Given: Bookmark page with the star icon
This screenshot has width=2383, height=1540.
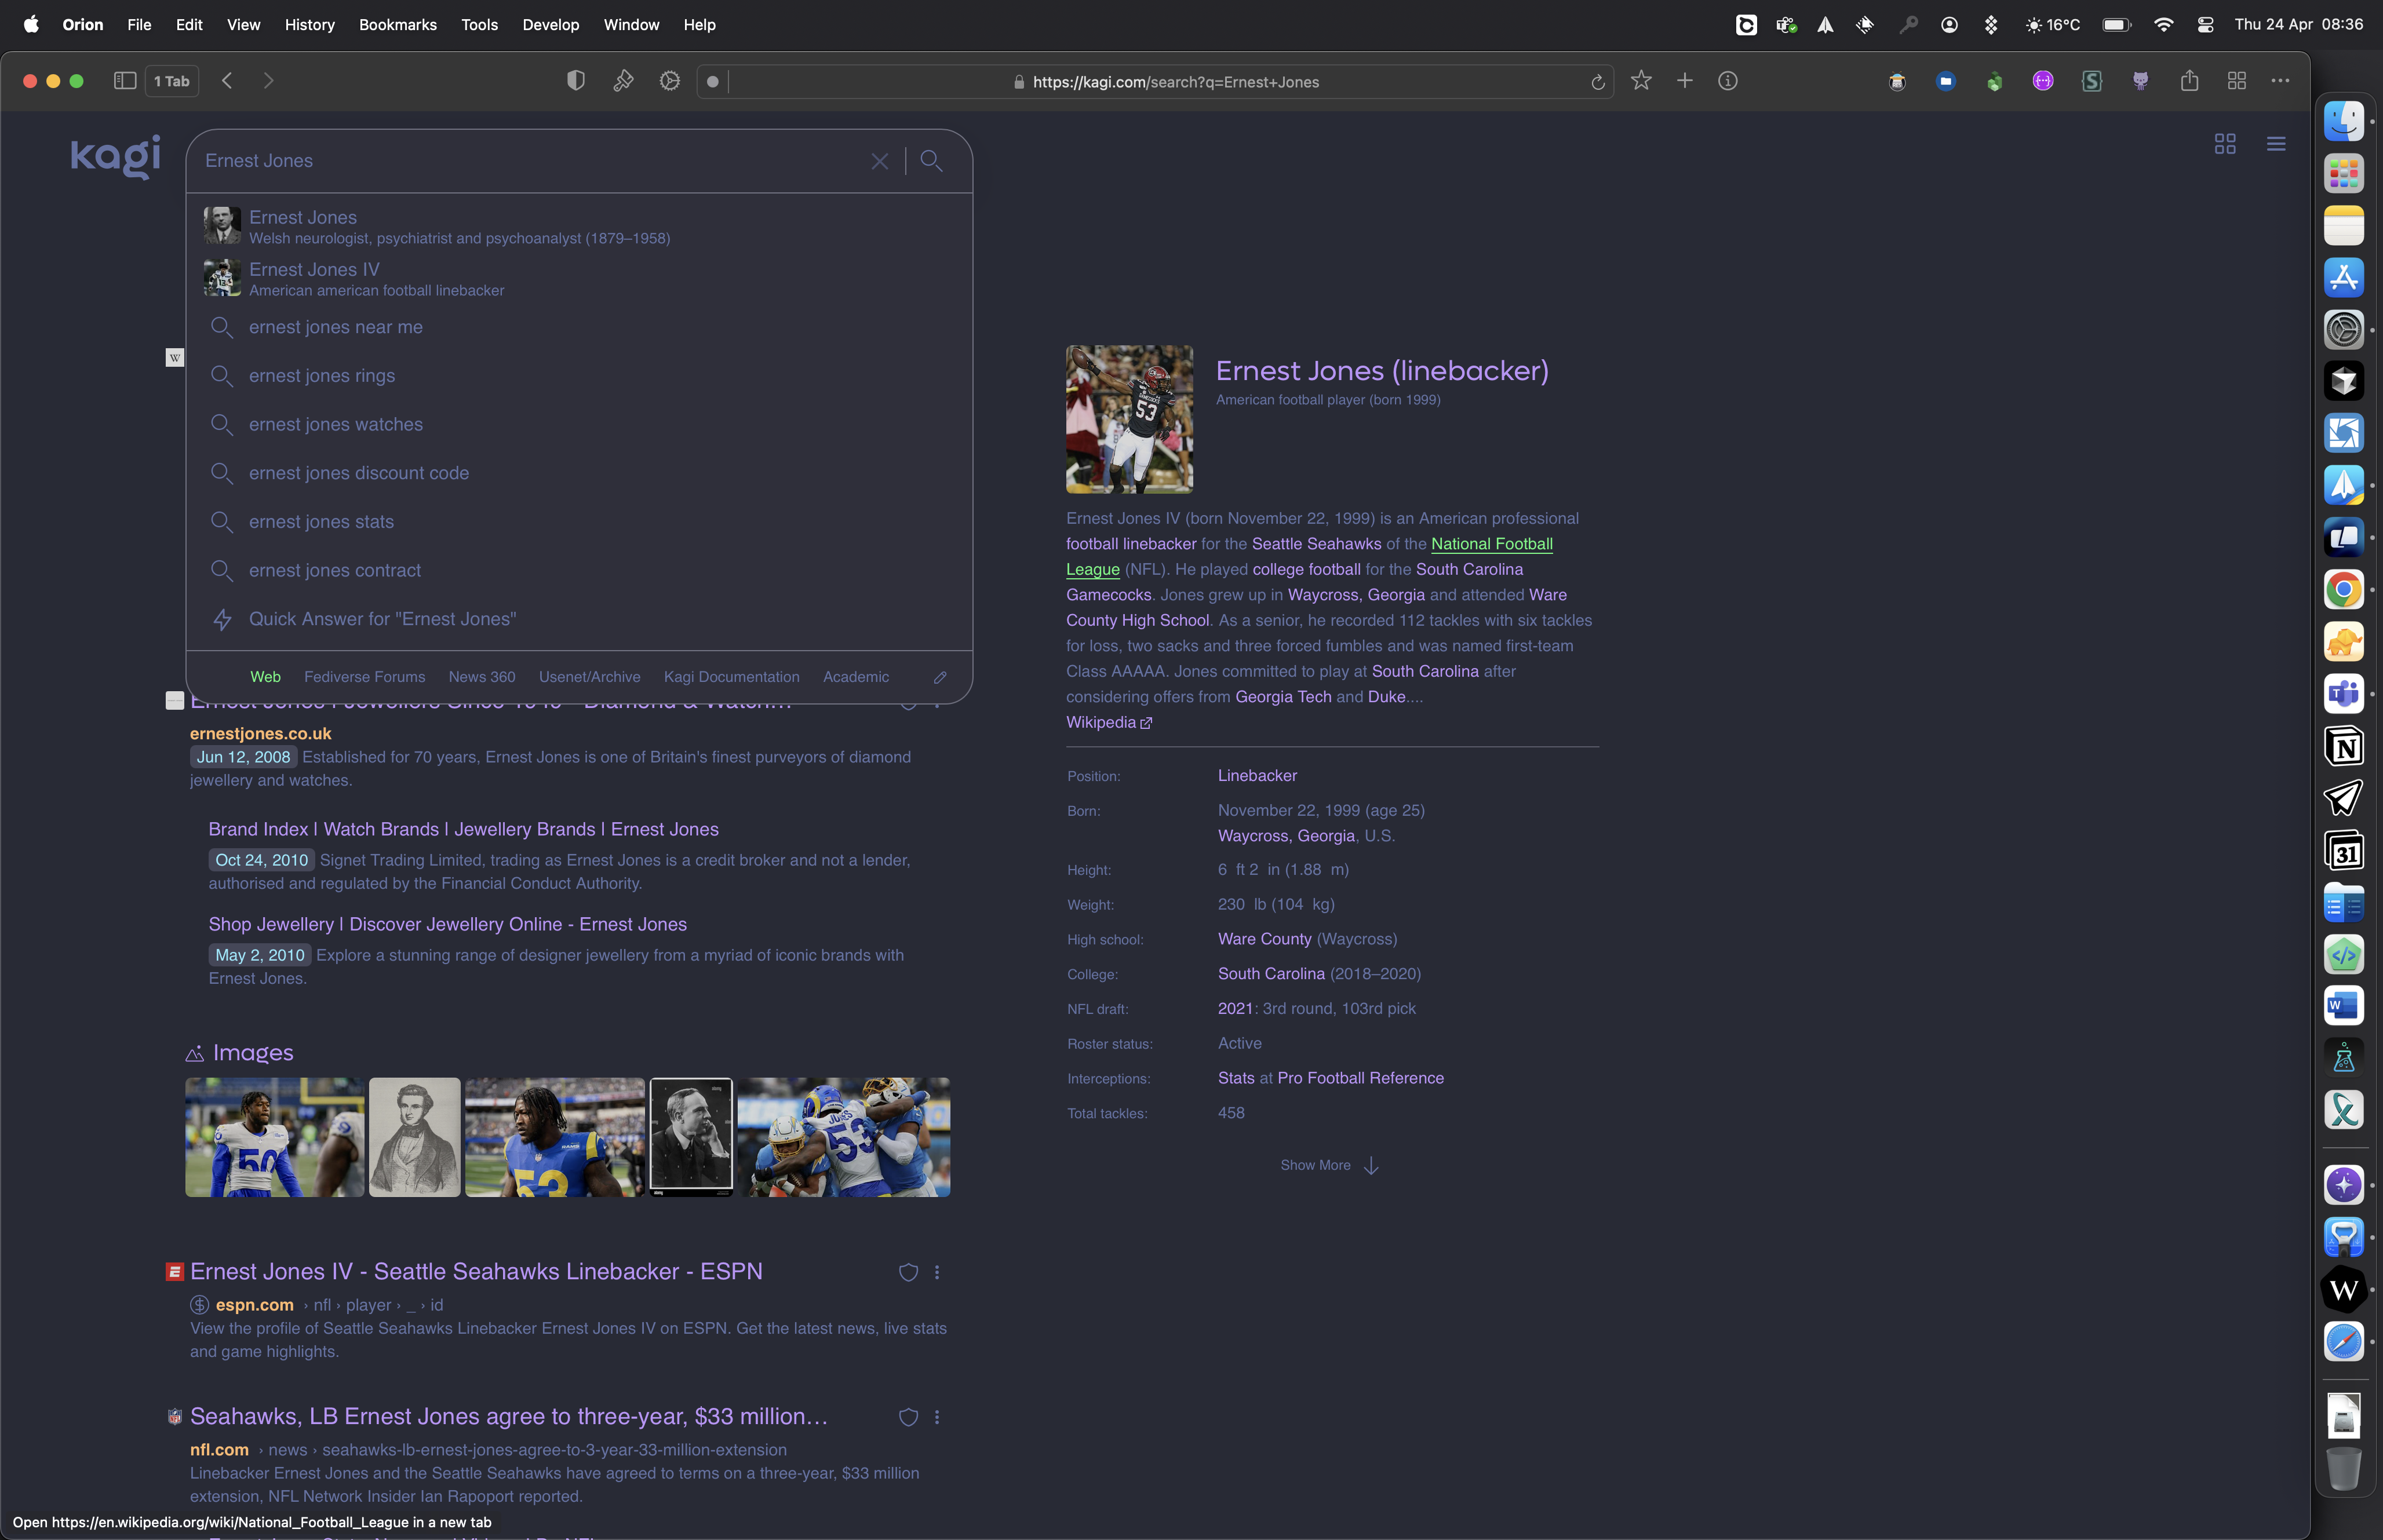Looking at the screenshot, I should coord(1641,81).
